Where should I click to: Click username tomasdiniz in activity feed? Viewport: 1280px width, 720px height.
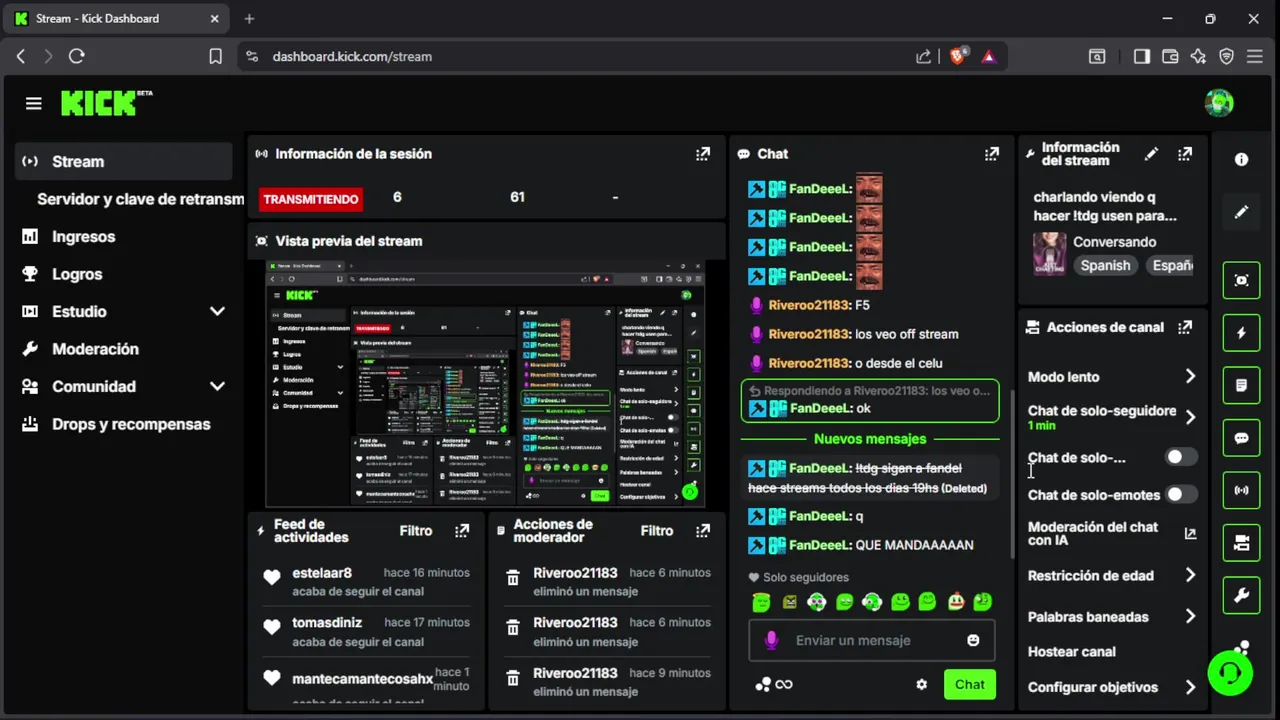pyautogui.click(x=327, y=622)
